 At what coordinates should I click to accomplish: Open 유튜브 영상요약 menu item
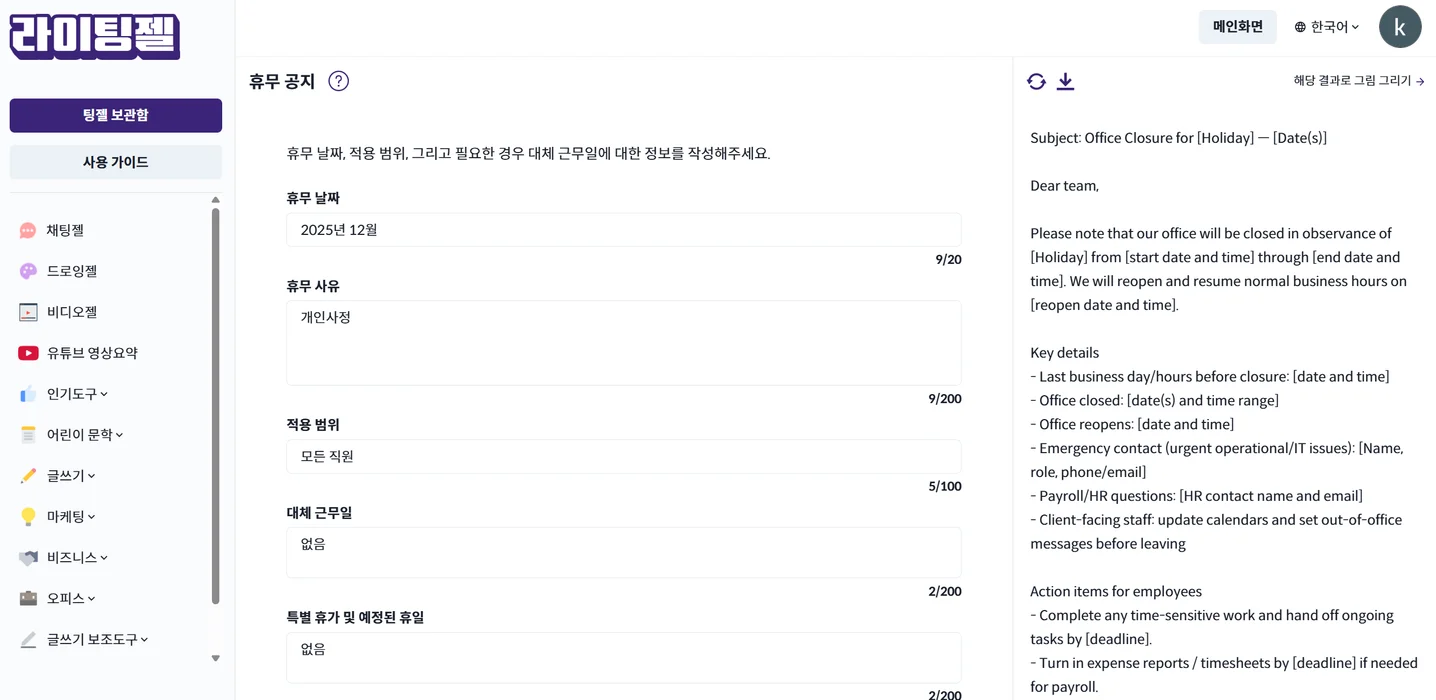click(92, 353)
